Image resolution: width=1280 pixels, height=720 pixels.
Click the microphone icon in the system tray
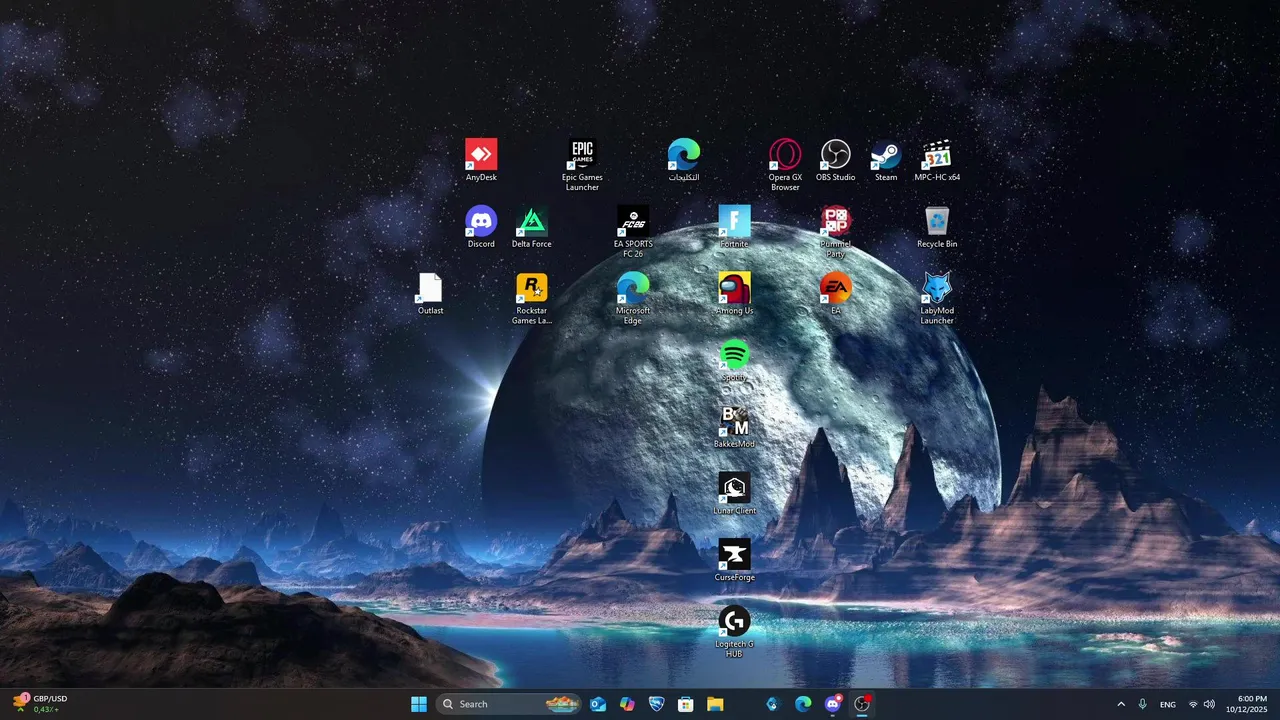pyautogui.click(x=1142, y=704)
